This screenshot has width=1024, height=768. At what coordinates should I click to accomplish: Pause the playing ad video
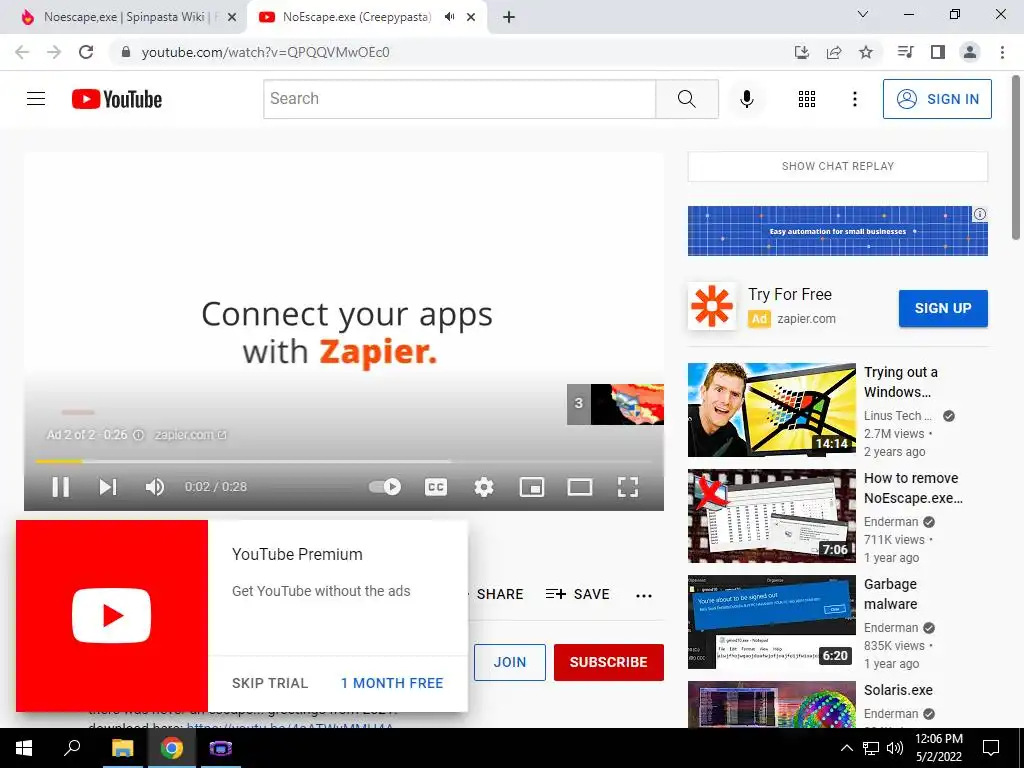(x=60, y=487)
